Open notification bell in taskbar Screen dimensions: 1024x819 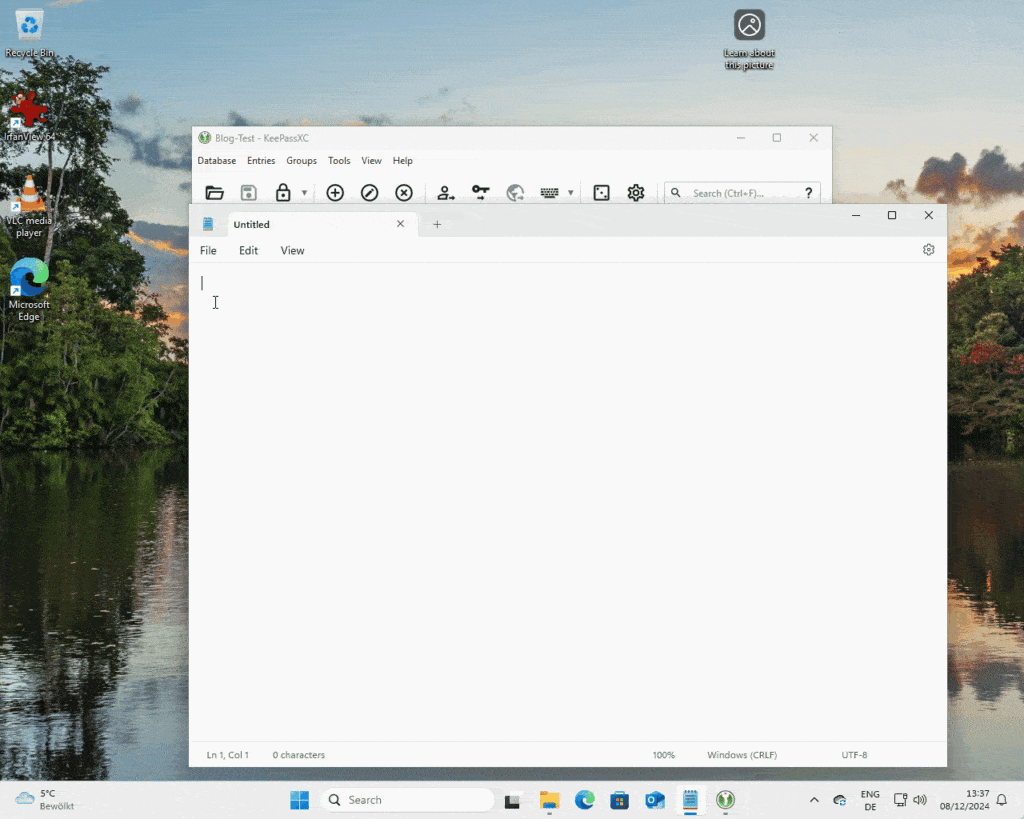coord(1002,800)
